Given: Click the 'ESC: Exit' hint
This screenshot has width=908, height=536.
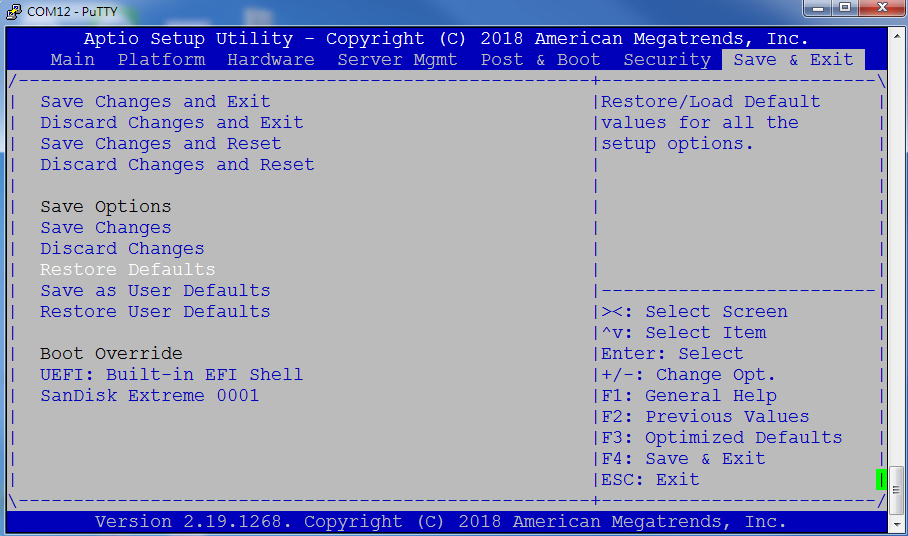Looking at the screenshot, I should [x=650, y=480].
